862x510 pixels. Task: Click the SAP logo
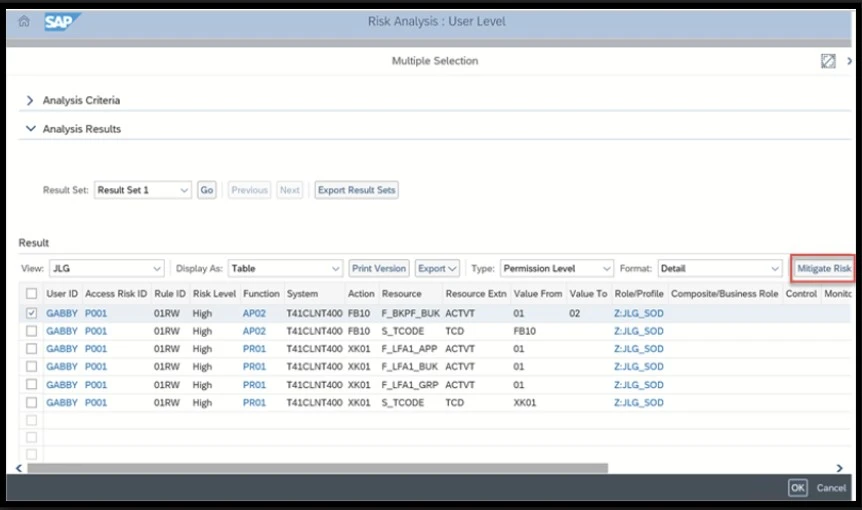62,22
